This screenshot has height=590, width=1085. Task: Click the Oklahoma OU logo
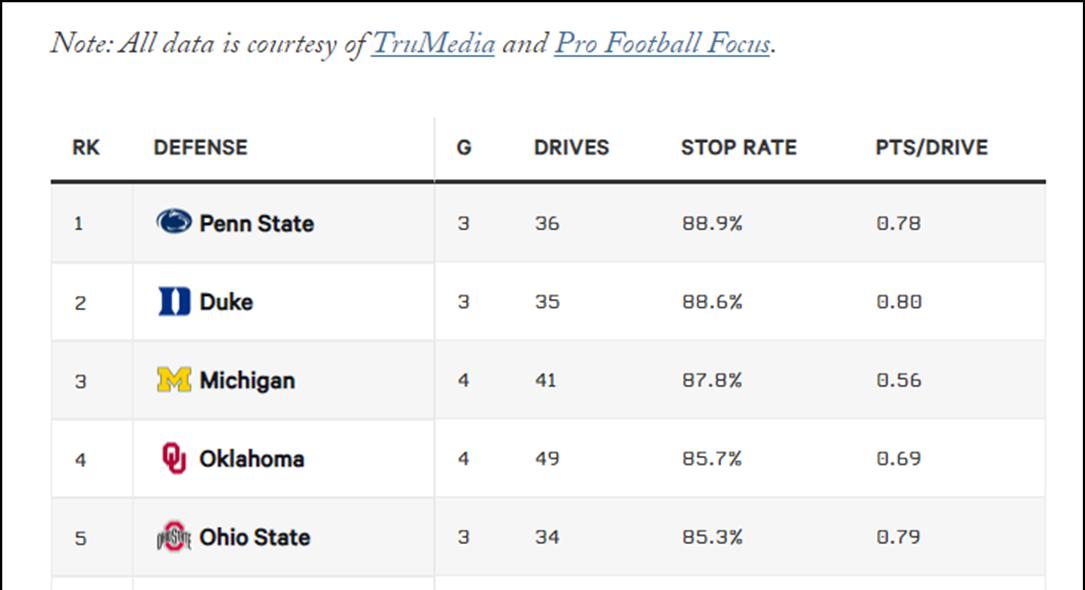174,458
